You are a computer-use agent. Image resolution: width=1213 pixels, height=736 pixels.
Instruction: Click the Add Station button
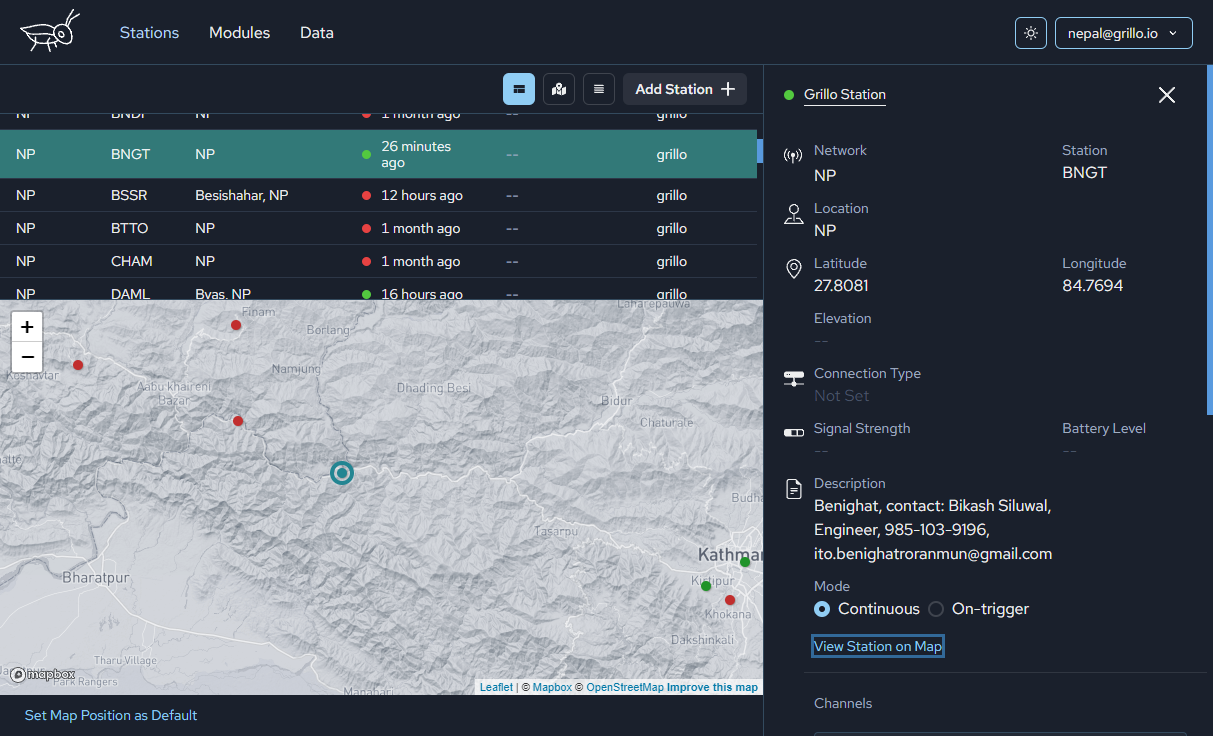click(685, 89)
